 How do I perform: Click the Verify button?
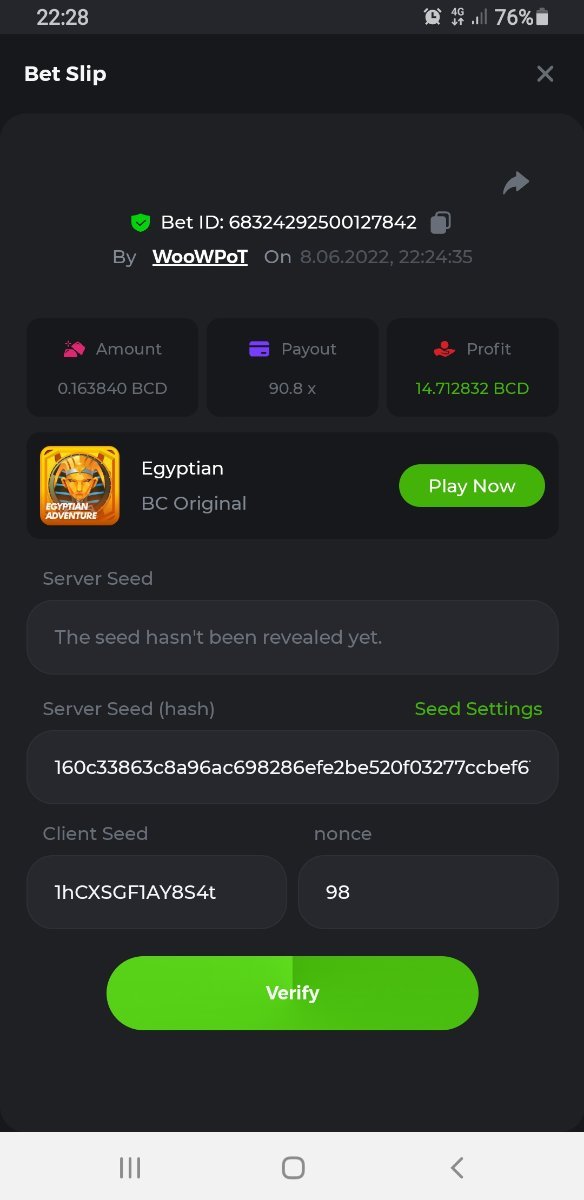click(292, 993)
